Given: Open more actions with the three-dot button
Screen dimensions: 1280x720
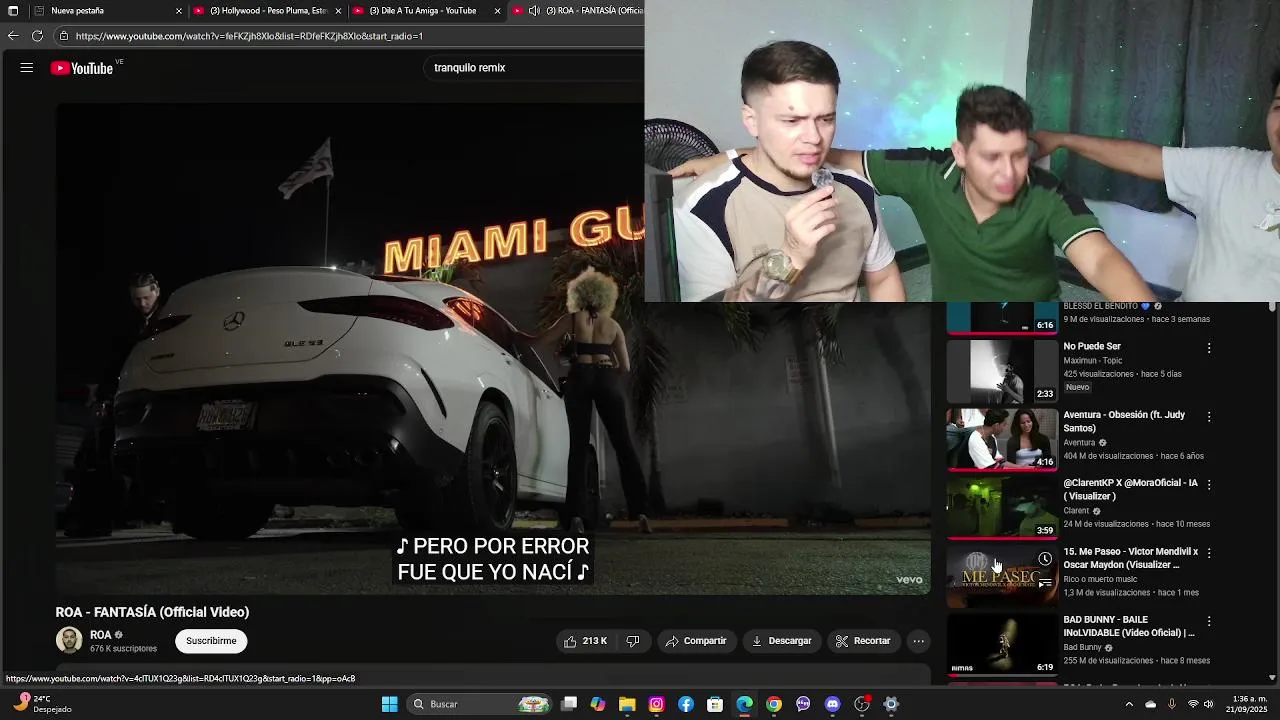Looking at the screenshot, I should pyautogui.click(x=918, y=641).
